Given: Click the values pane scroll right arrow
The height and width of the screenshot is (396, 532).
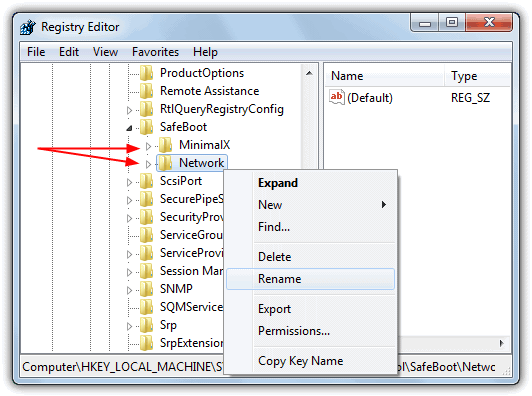Looking at the screenshot, I should tap(502, 343).
